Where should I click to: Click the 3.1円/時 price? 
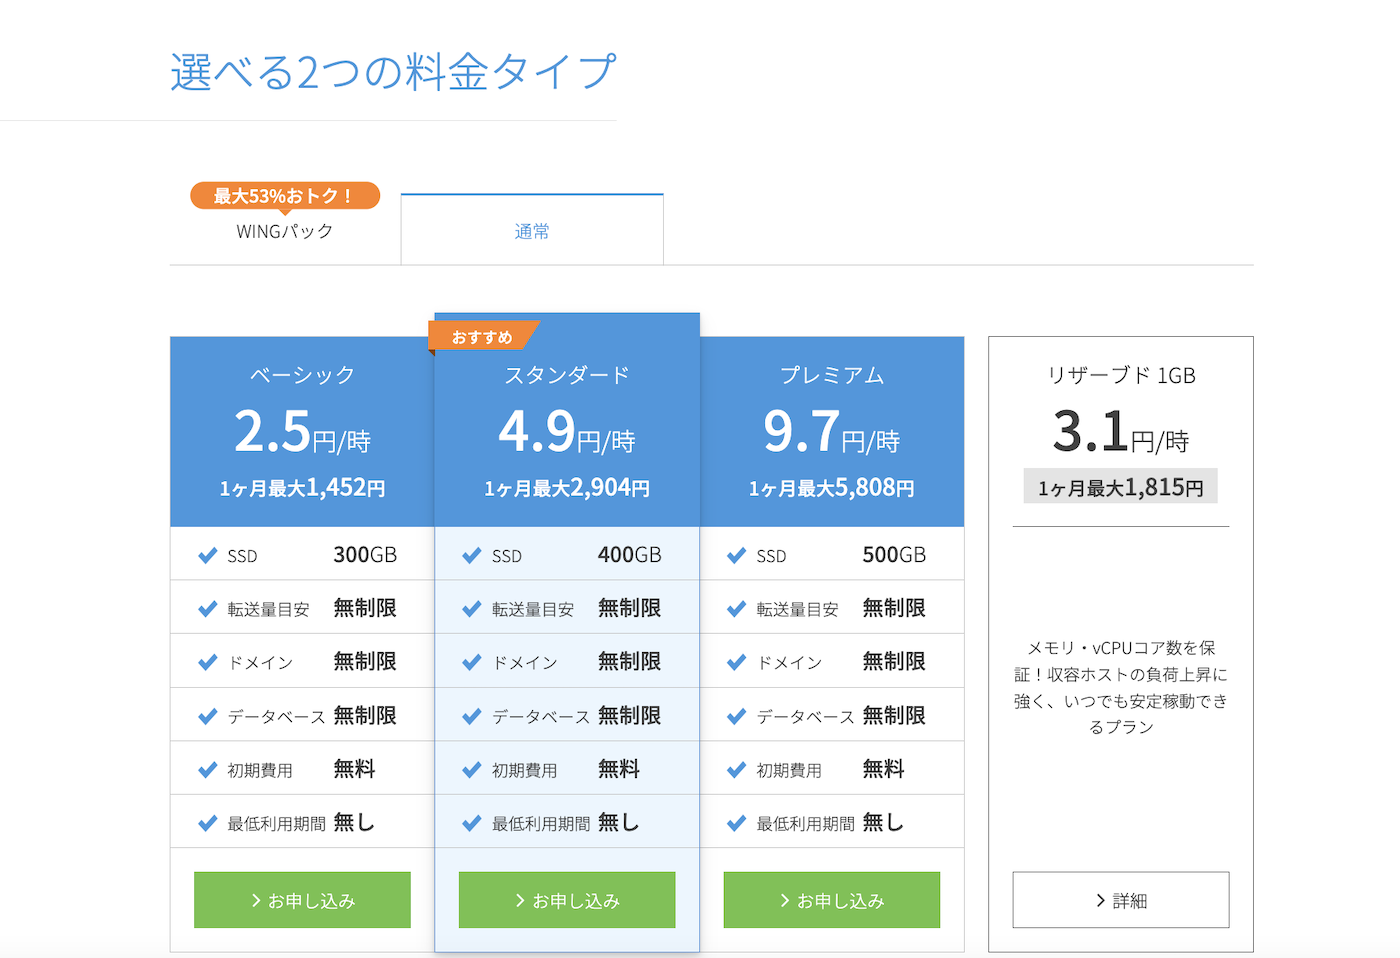pos(1121,431)
